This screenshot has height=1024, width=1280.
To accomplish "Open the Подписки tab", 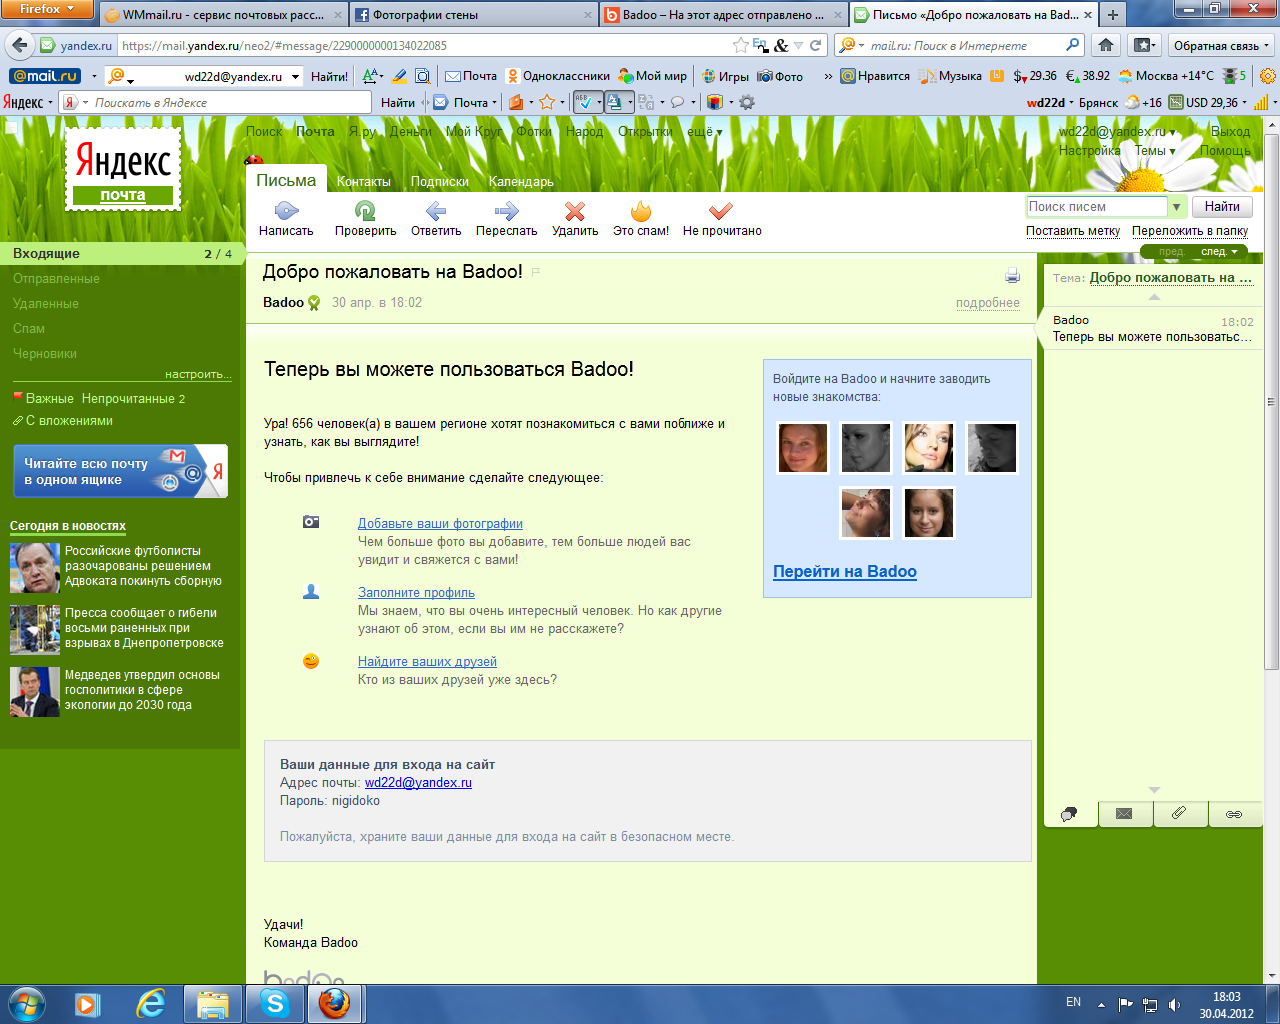I will tap(440, 182).
